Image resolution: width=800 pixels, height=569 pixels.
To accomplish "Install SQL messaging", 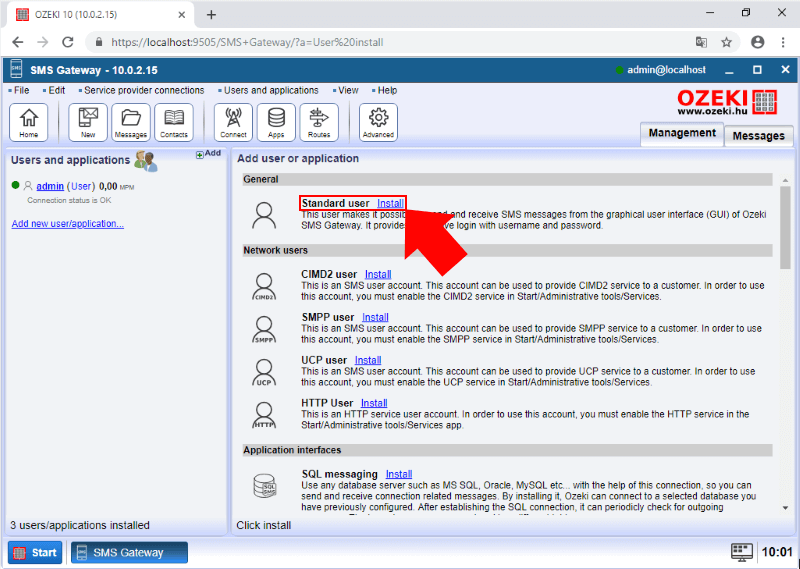I will pos(399,474).
